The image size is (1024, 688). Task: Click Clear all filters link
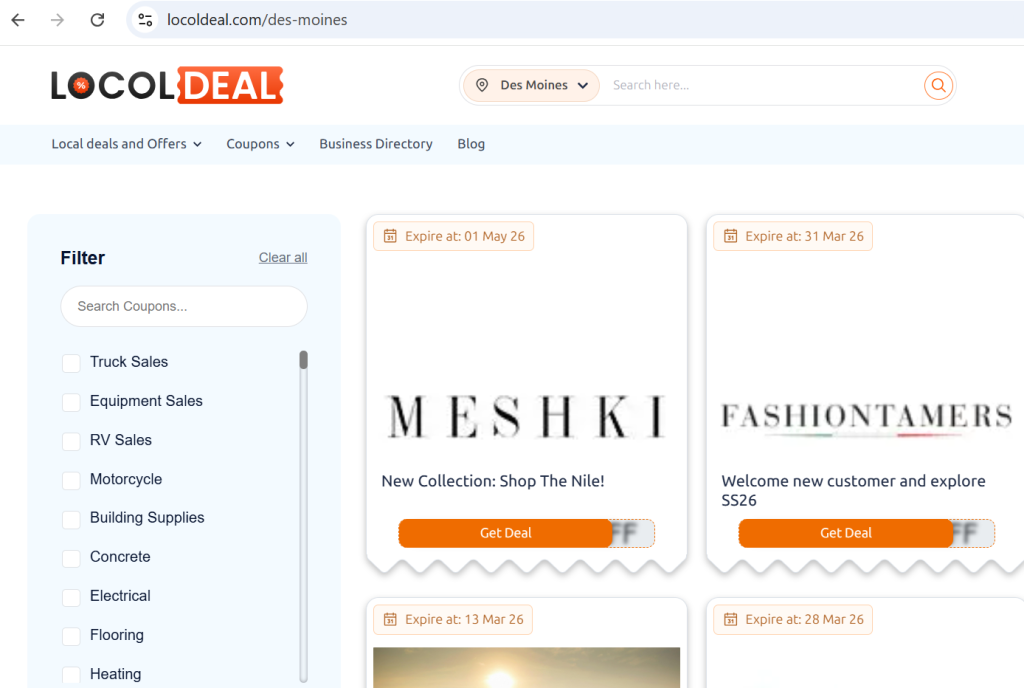point(283,258)
